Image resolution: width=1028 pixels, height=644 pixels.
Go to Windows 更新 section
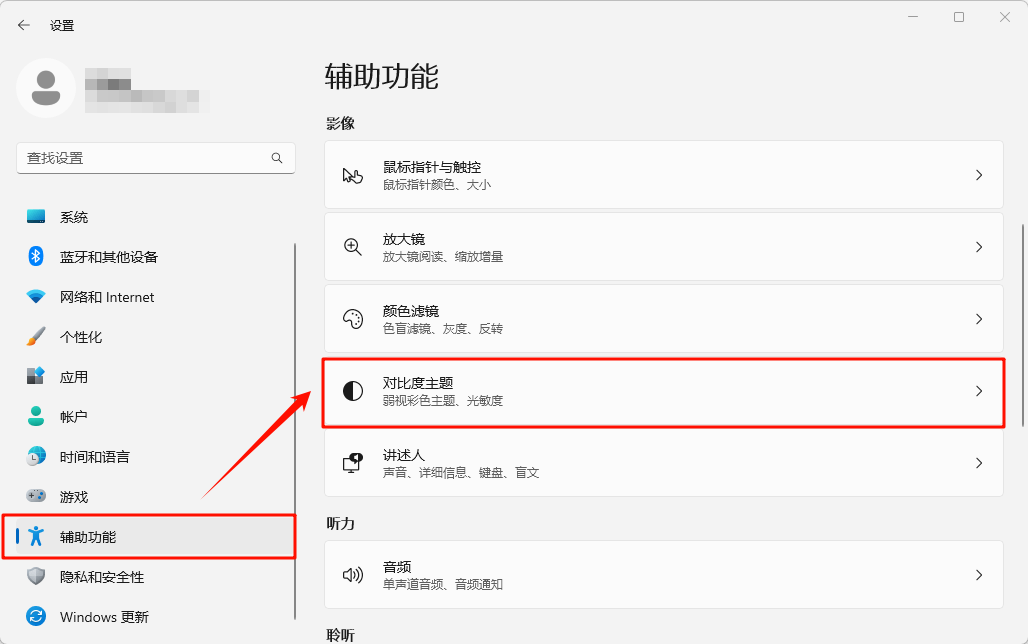(104, 617)
